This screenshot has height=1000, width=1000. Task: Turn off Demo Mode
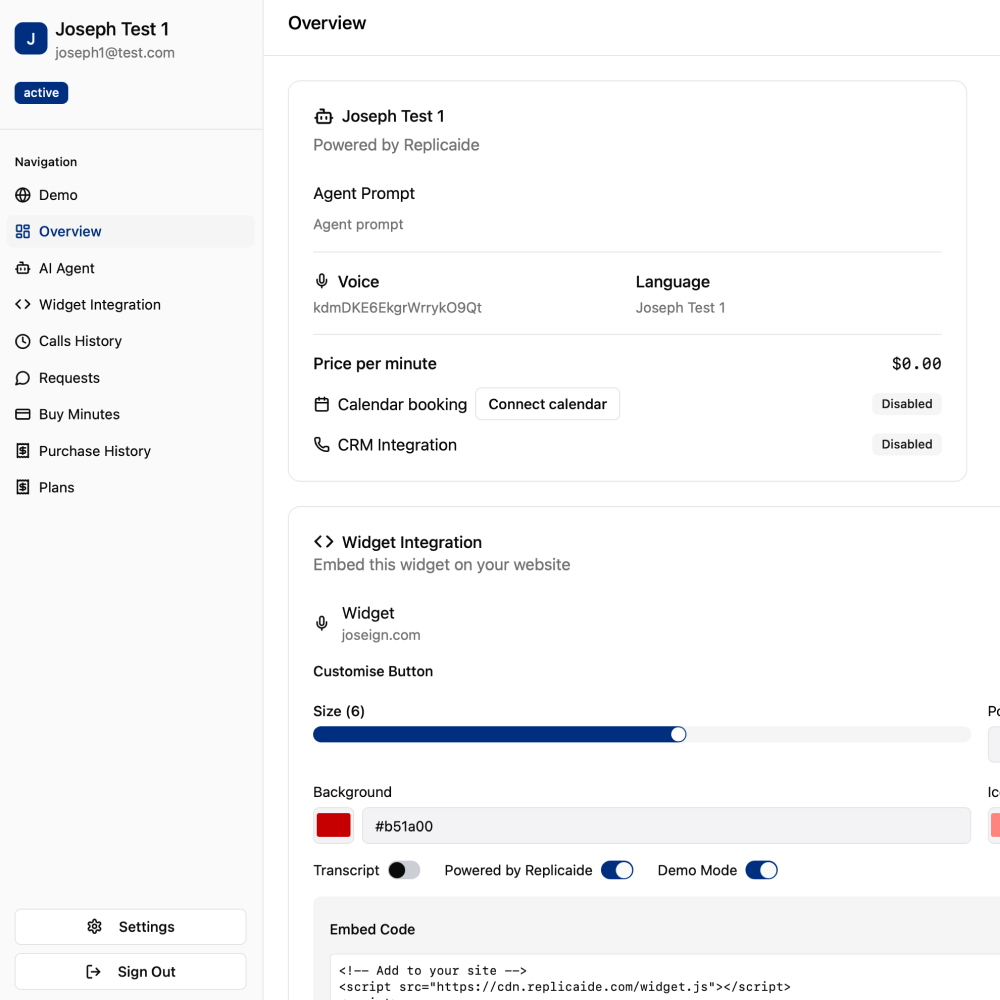click(x=761, y=870)
